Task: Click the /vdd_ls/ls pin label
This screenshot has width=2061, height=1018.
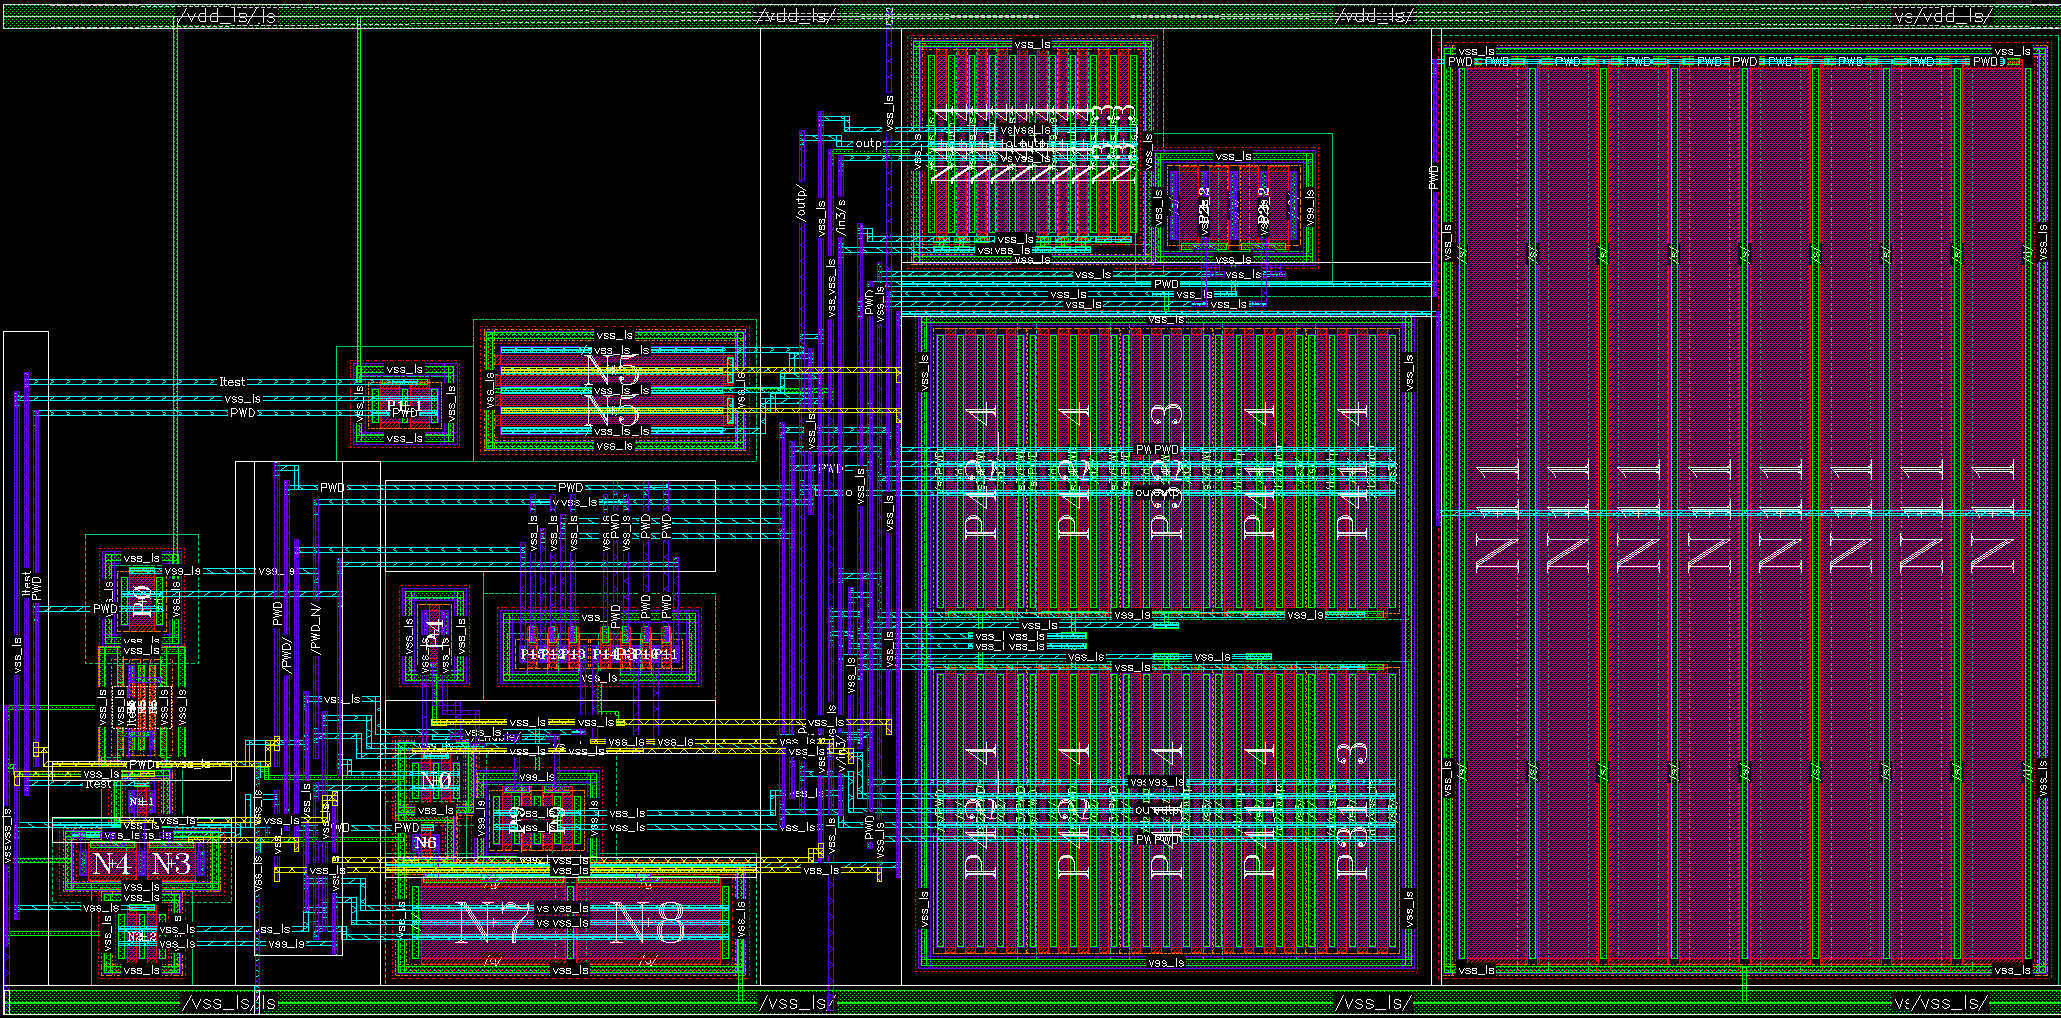Action: tap(227, 16)
